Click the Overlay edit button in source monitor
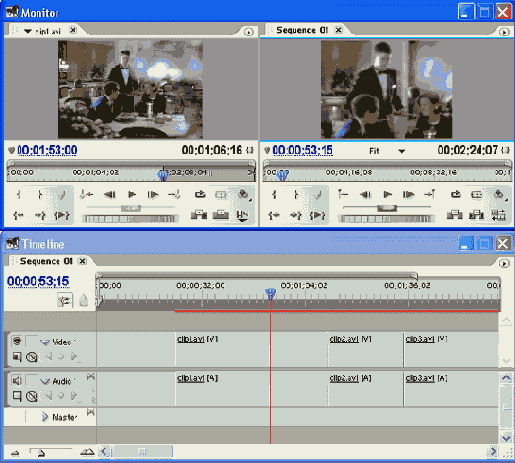This screenshot has width=515, height=463. click(221, 215)
